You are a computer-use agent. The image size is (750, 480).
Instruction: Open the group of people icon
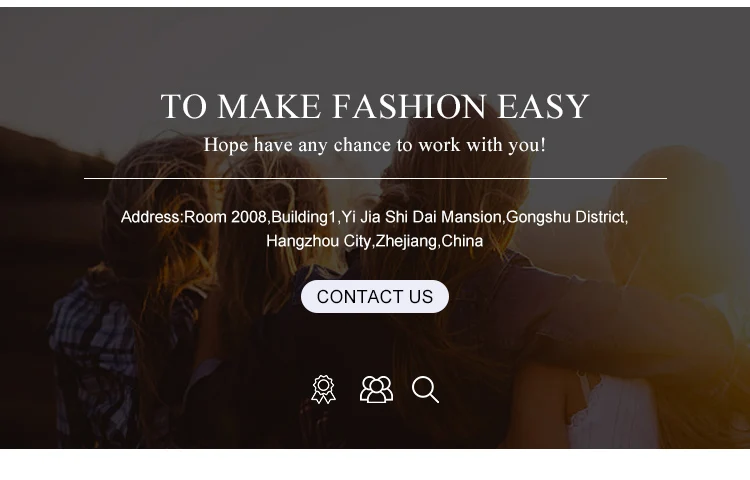[376, 389]
